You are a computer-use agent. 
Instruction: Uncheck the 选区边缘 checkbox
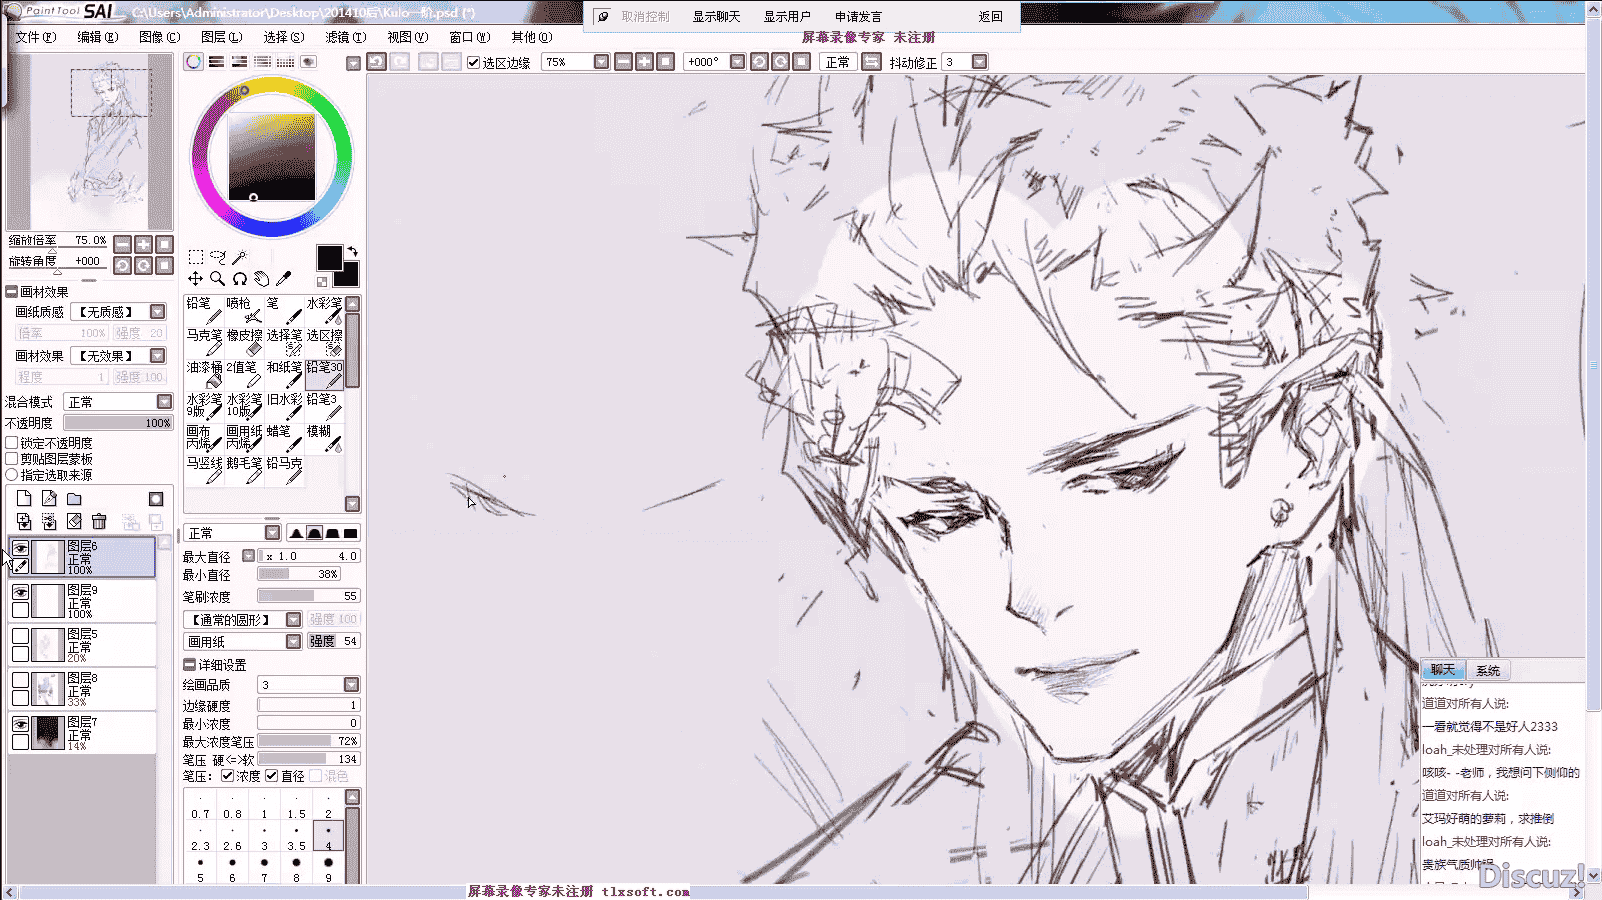pos(474,62)
